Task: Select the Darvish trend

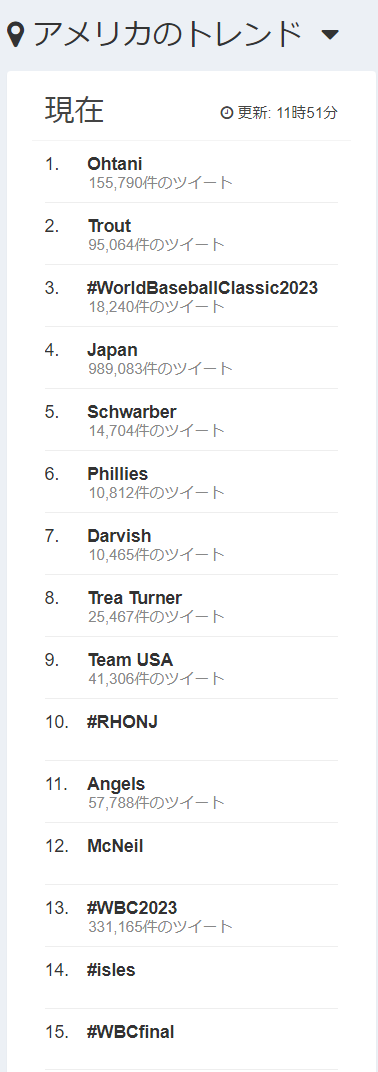Action: pyautogui.click(x=120, y=536)
